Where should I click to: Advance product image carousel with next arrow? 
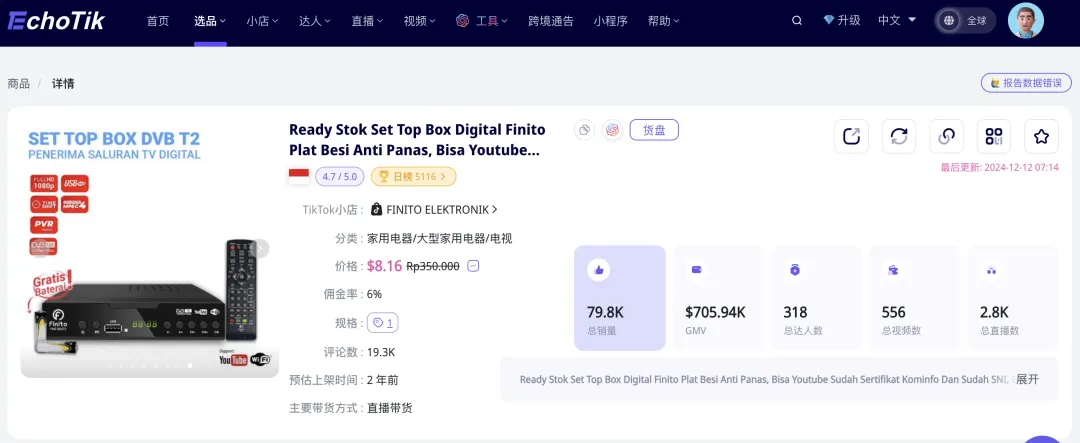click(261, 248)
